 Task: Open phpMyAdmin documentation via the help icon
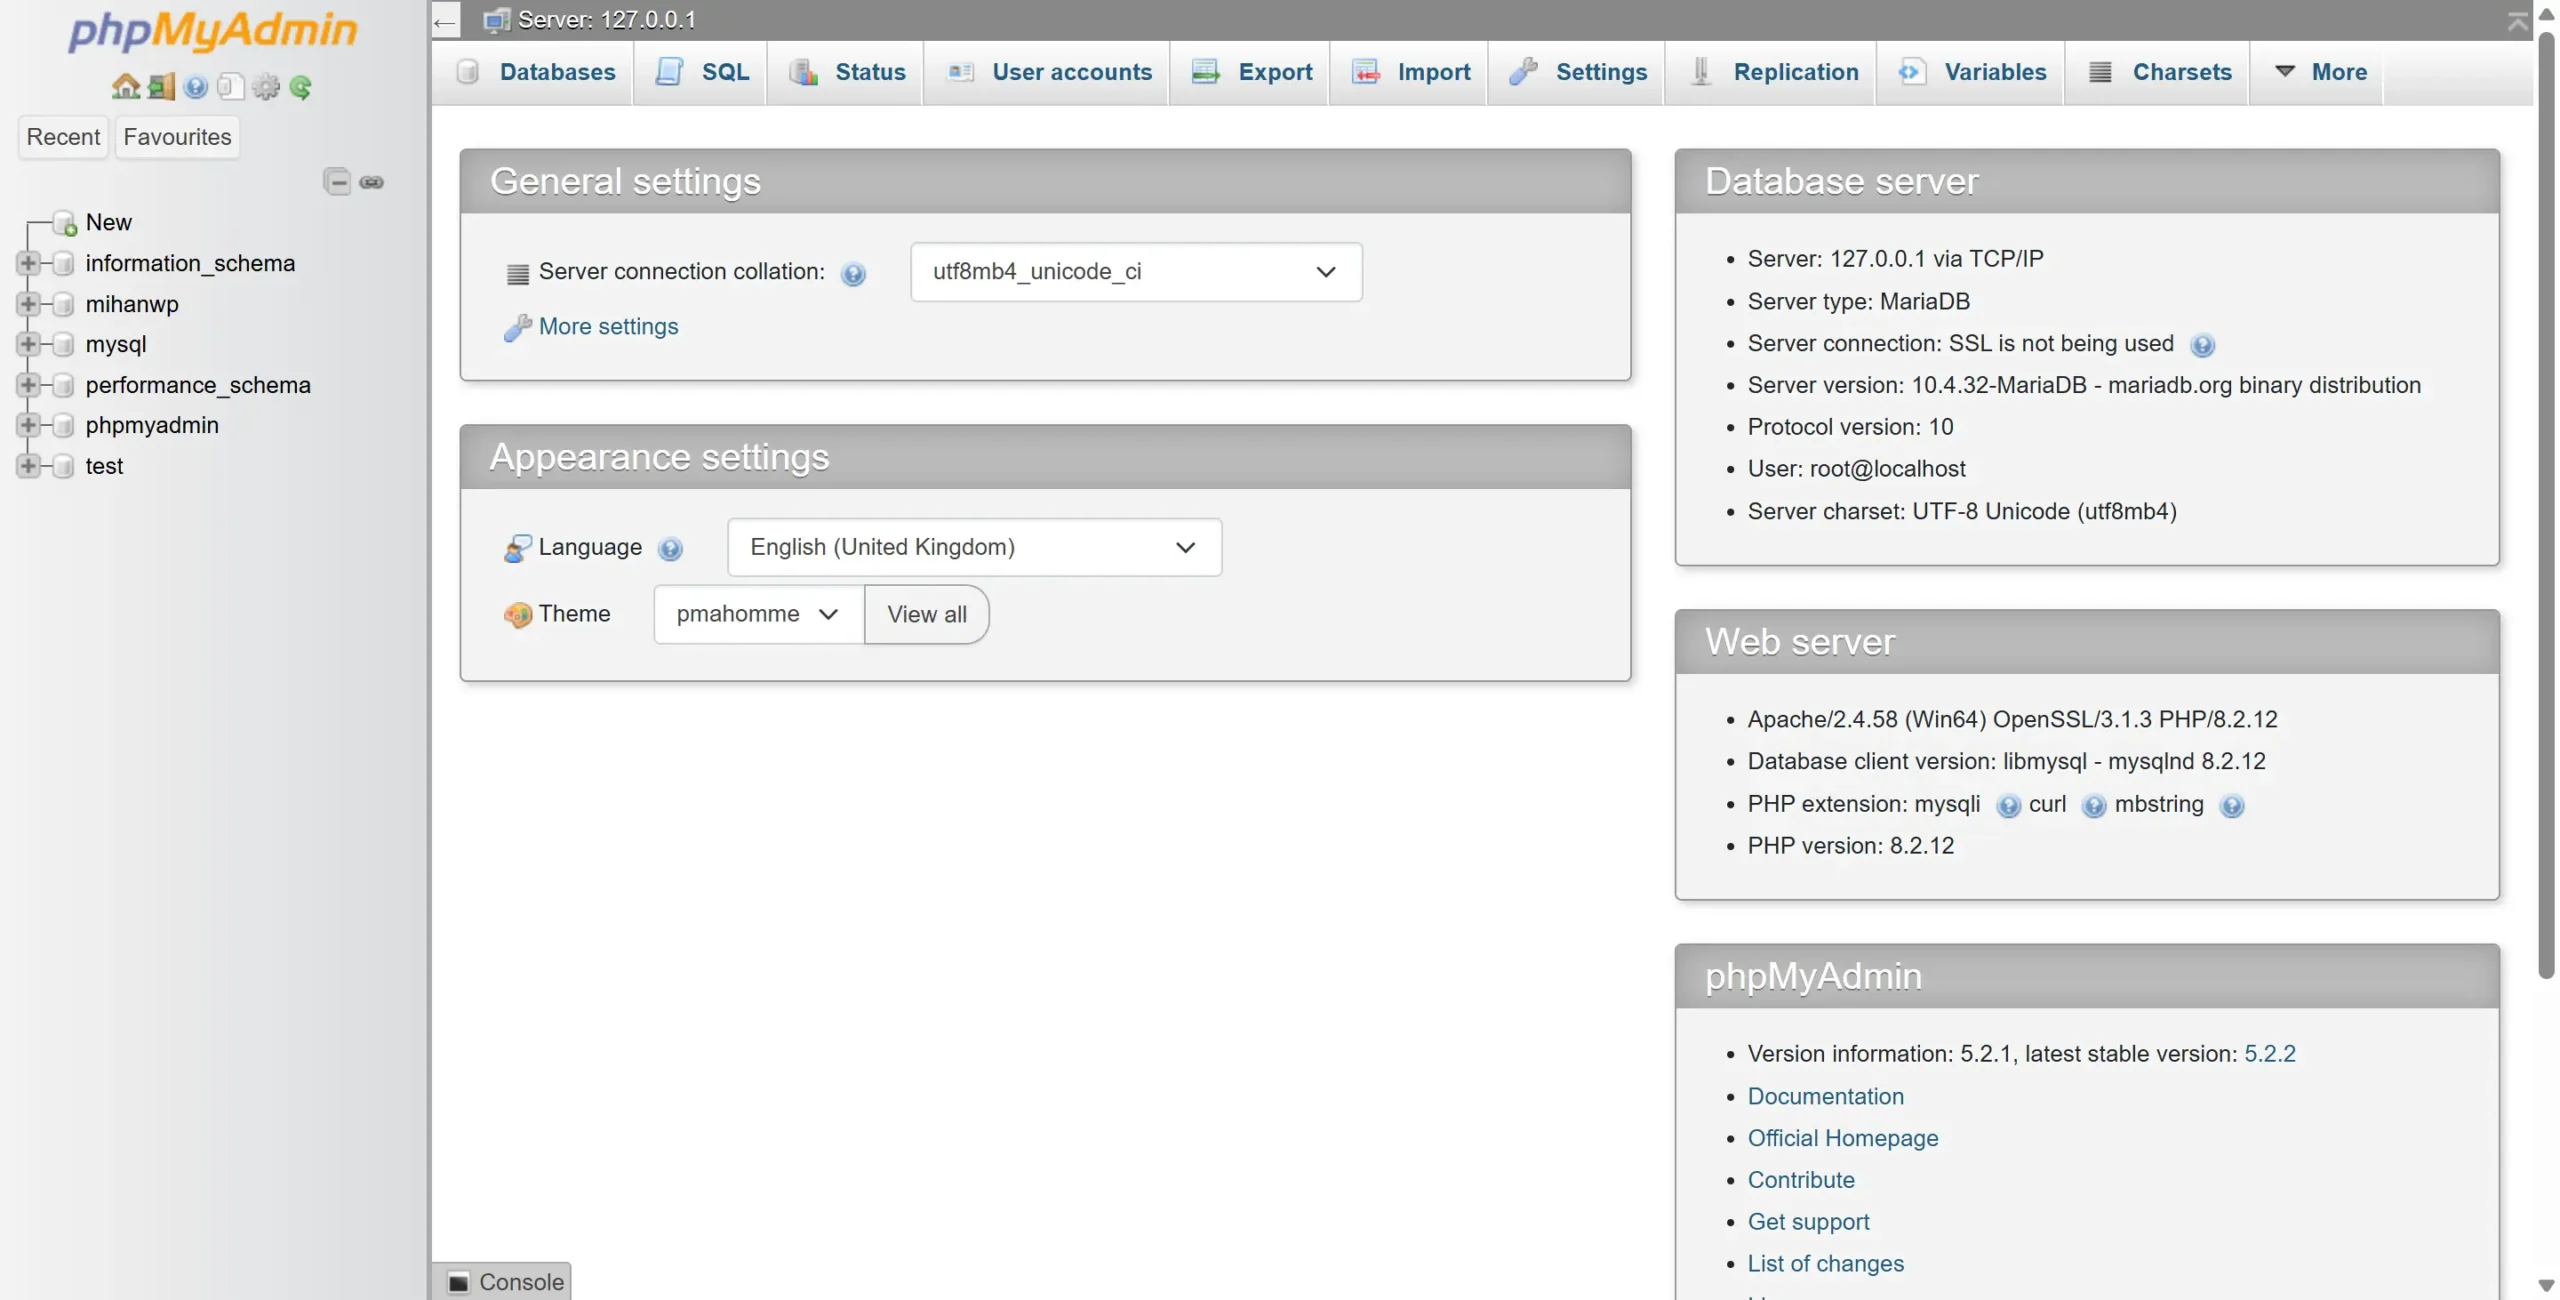coord(196,87)
